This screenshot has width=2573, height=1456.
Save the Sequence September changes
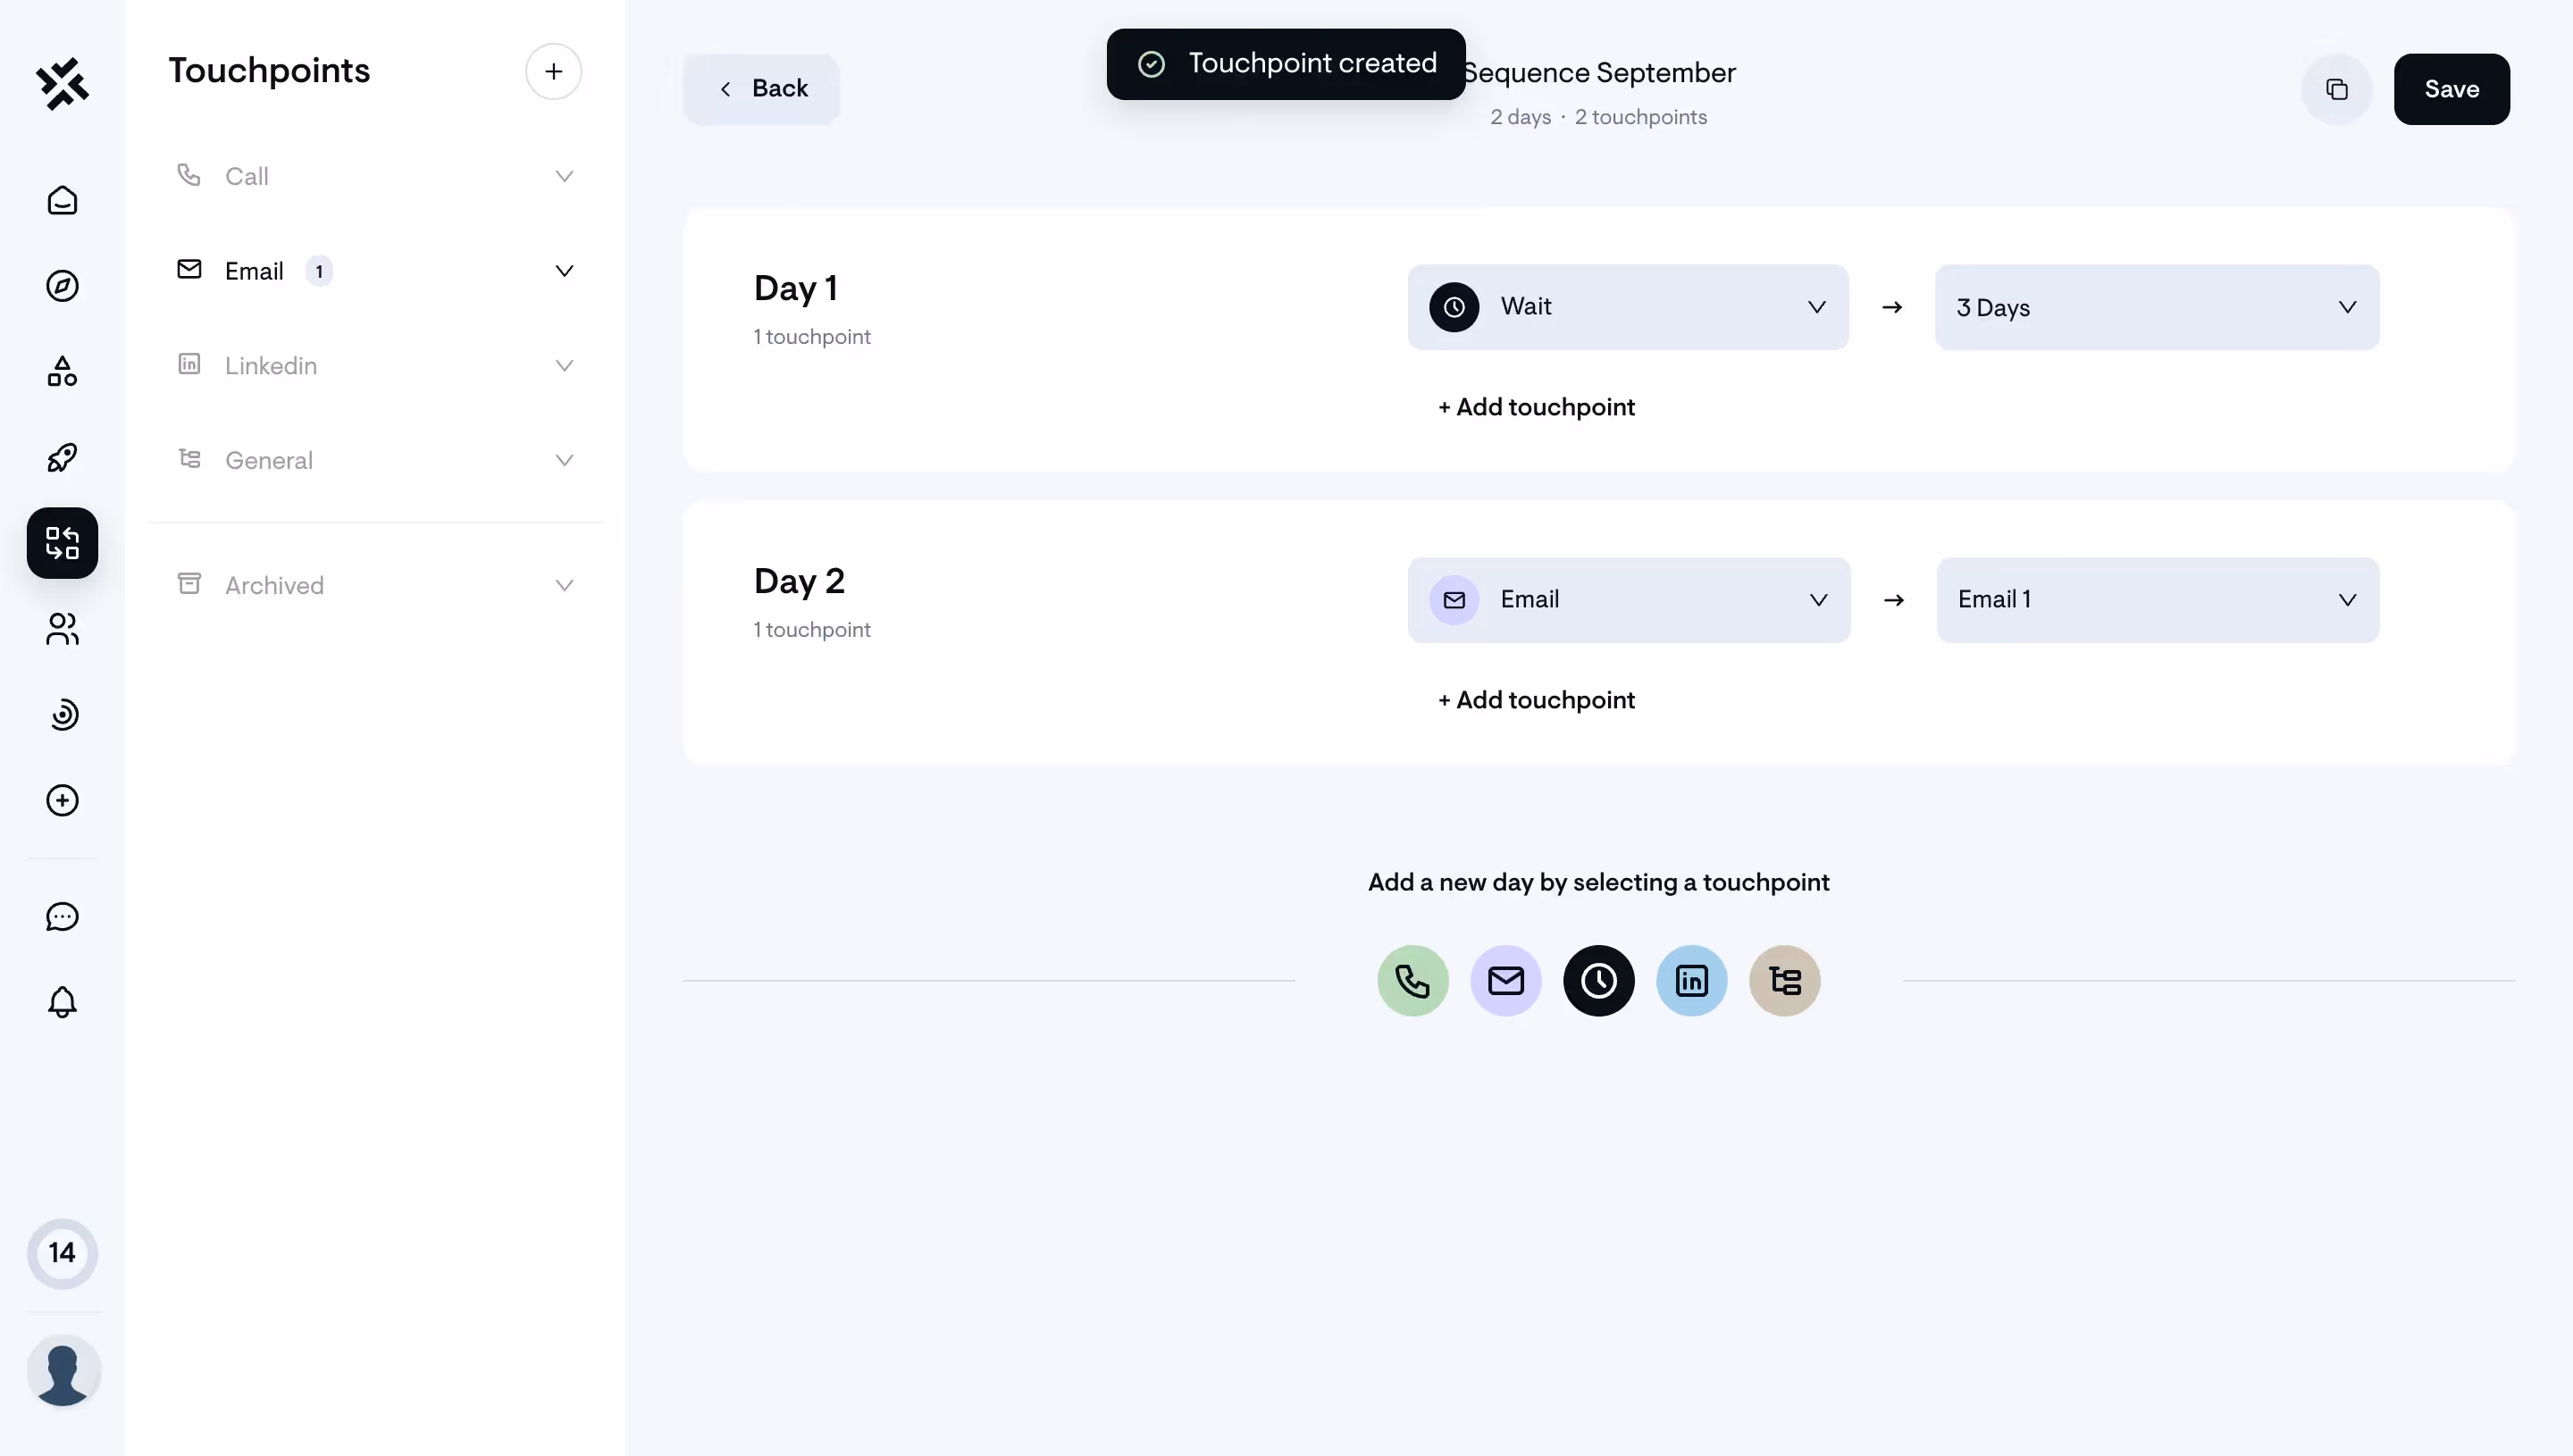(2452, 89)
